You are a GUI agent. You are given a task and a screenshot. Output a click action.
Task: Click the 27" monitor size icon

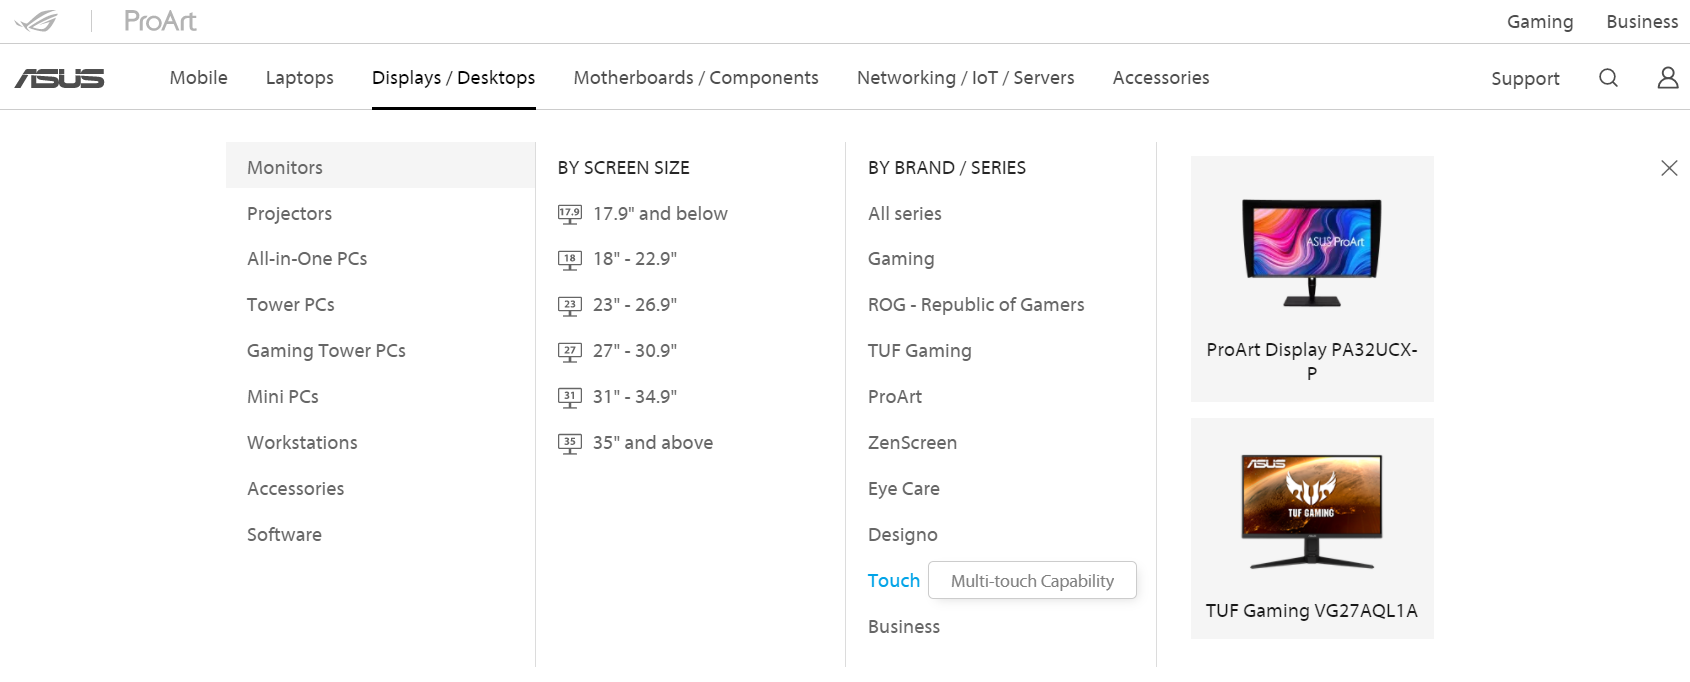570,352
